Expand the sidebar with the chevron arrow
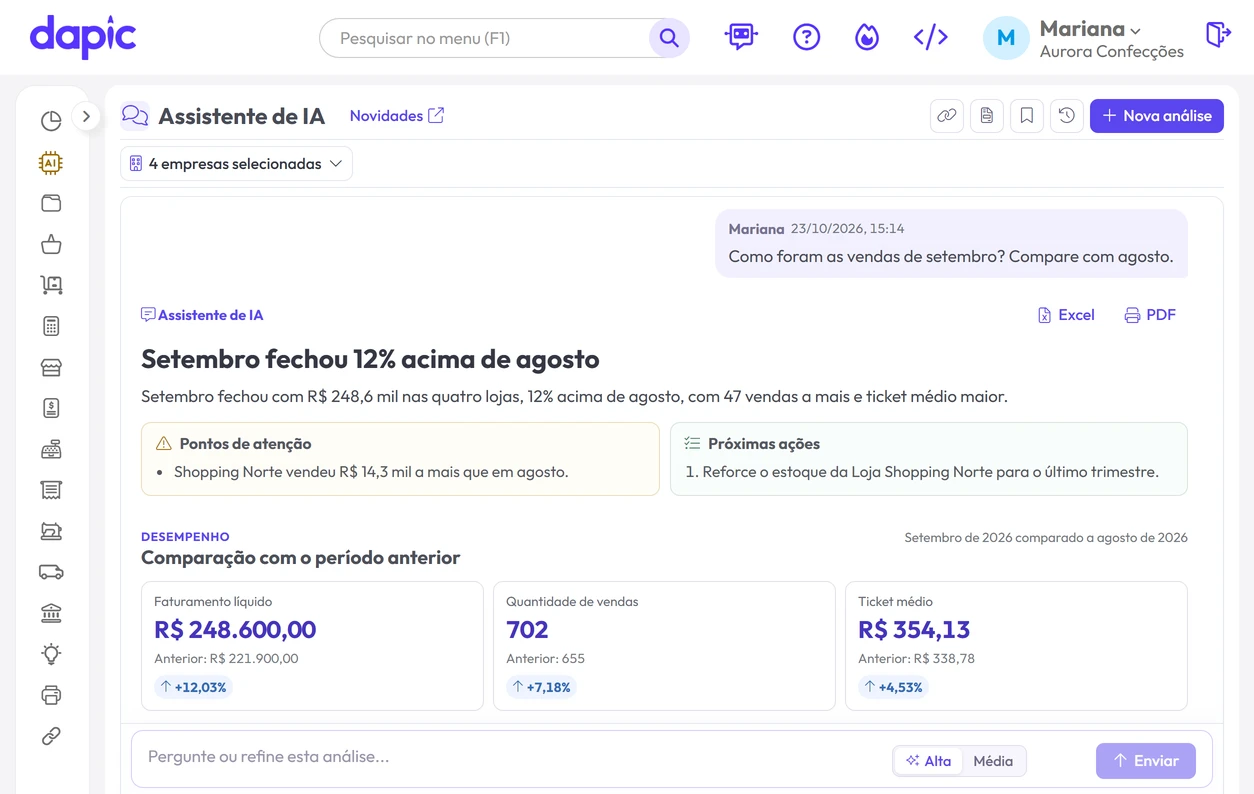Viewport: 1254px width, 794px height. coord(86,116)
